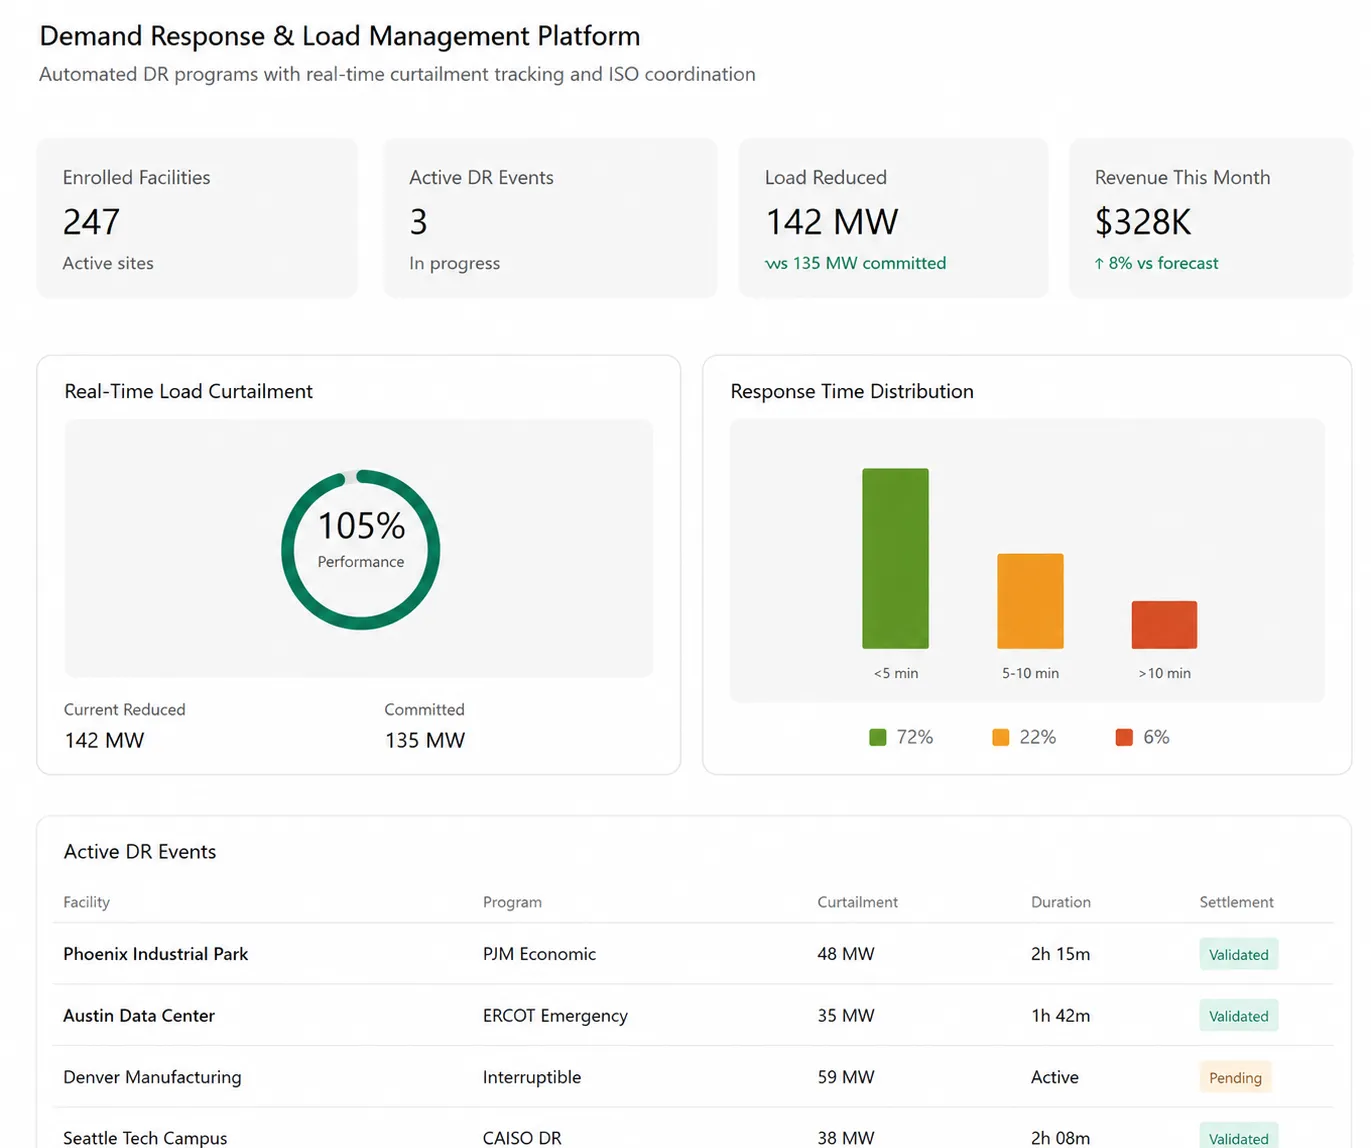This screenshot has height=1148, width=1371.
Task: Click the red 6% legend swatch
Action: pos(1124,737)
